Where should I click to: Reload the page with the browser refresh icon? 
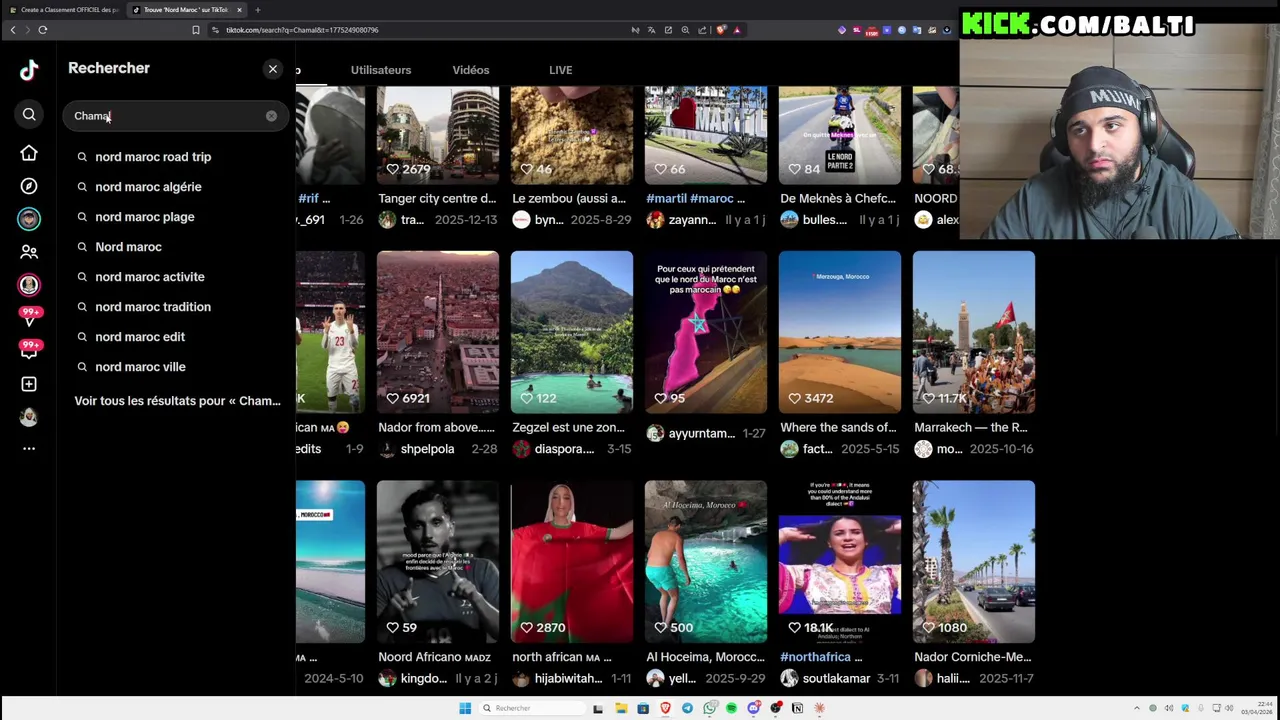pos(43,30)
